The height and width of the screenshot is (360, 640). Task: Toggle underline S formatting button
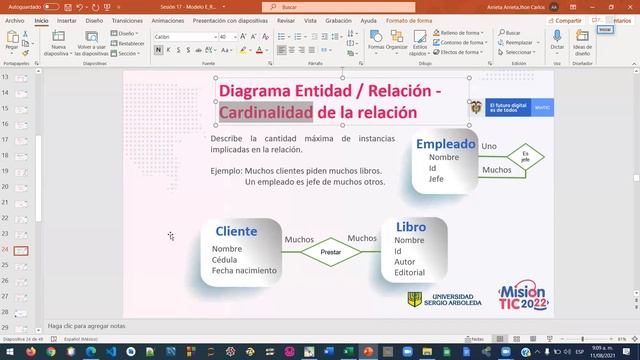(x=178, y=50)
